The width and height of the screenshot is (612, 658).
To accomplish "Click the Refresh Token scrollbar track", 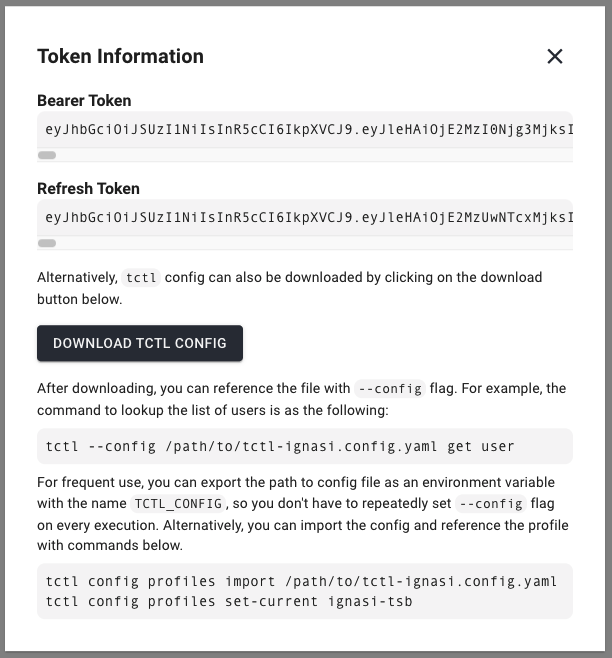I will pos(305,243).
